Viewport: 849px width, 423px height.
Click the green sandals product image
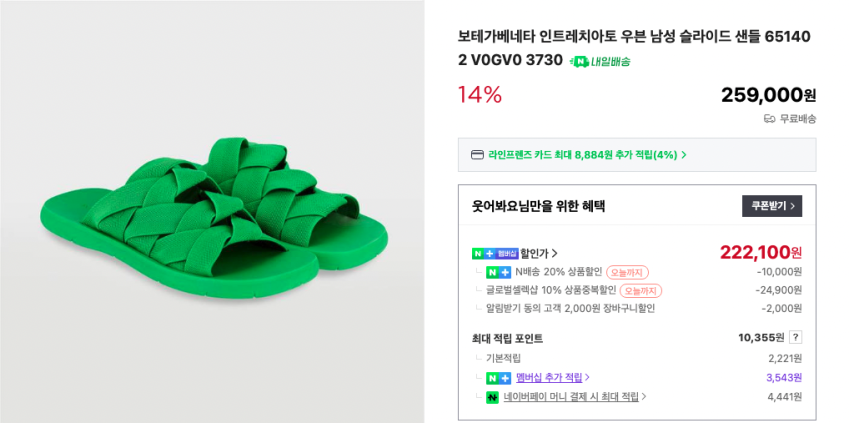212,212
